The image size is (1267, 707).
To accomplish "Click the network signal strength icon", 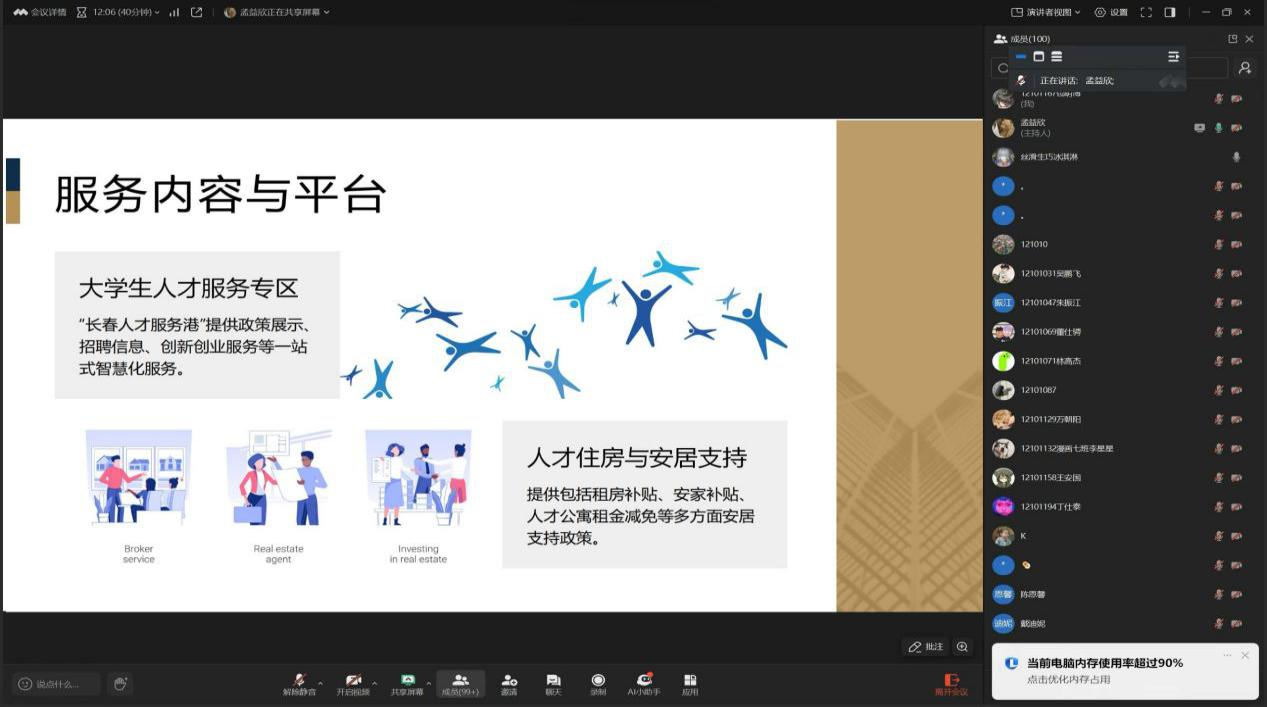I will [x=174, y=12].
